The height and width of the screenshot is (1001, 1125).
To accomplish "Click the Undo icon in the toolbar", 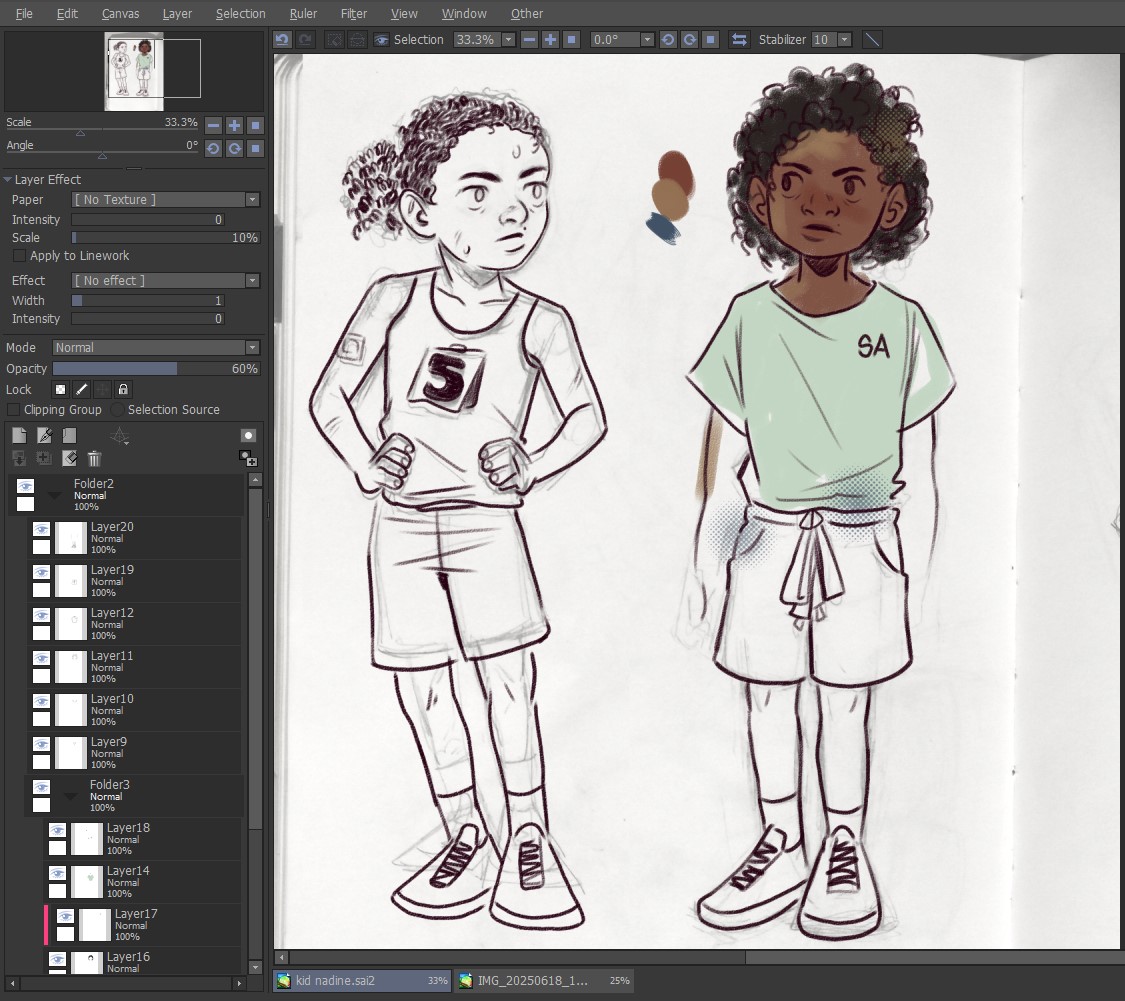I will tap(283, 39).
